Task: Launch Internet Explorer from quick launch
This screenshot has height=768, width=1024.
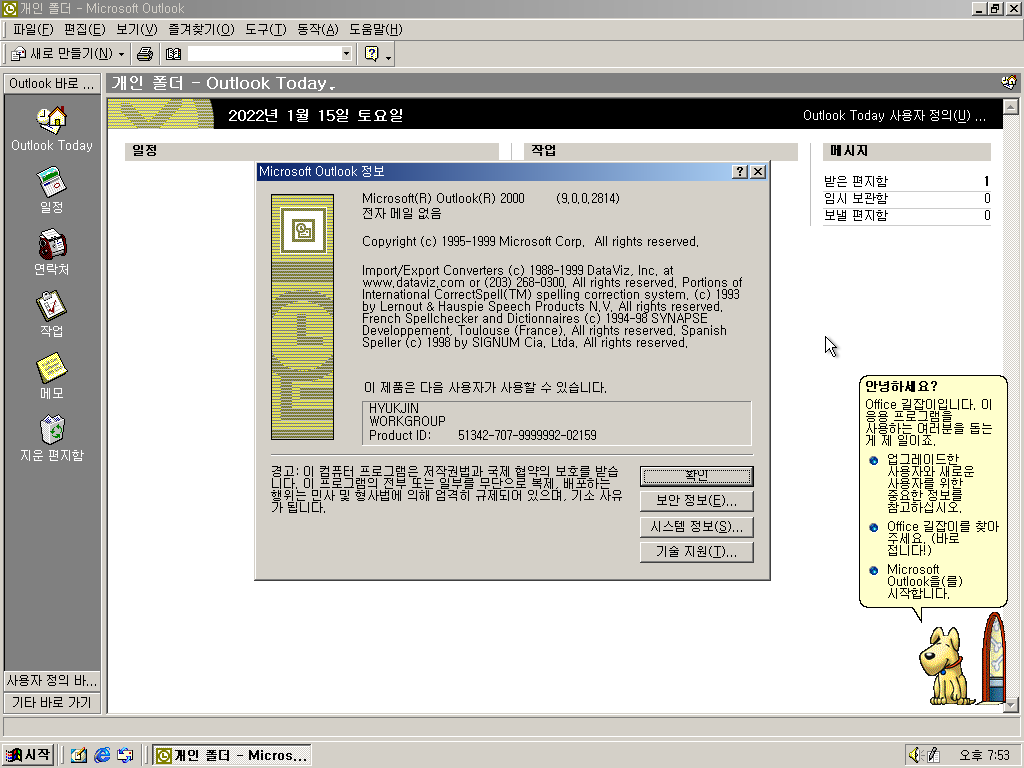Action: (x=102, y=756)
